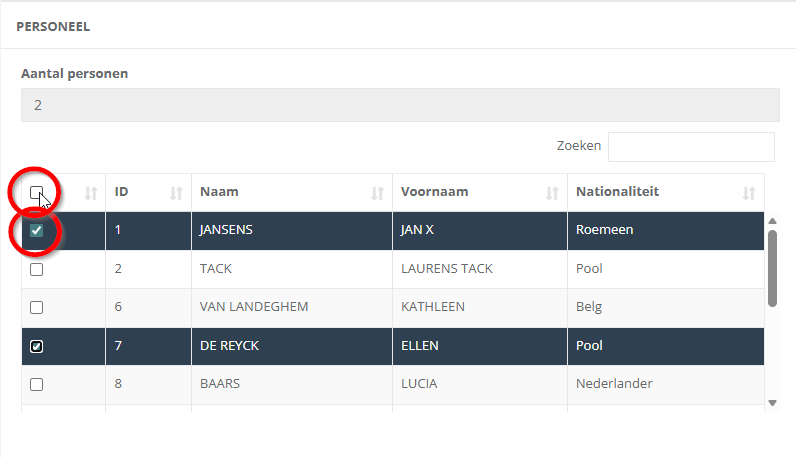Image resolution: width=796 pixels, height=458 pixels.
Task: Click sort arrows in Voornaam column header
Action: coord(552,193)
